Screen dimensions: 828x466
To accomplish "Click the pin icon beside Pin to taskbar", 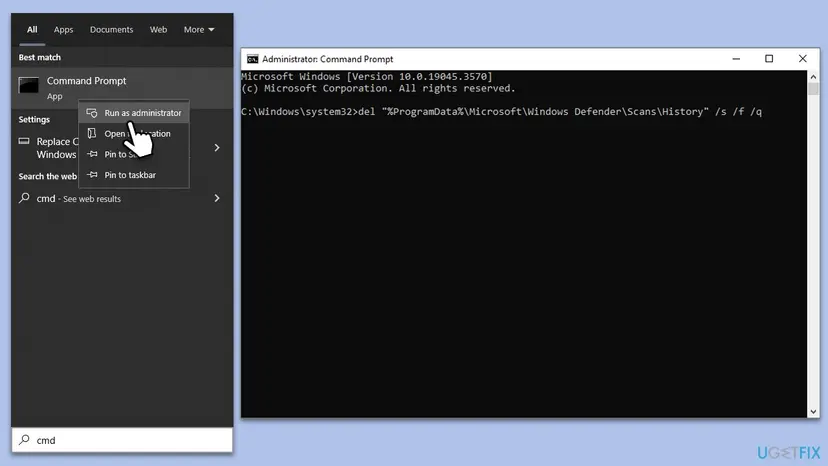I will 92,175.
